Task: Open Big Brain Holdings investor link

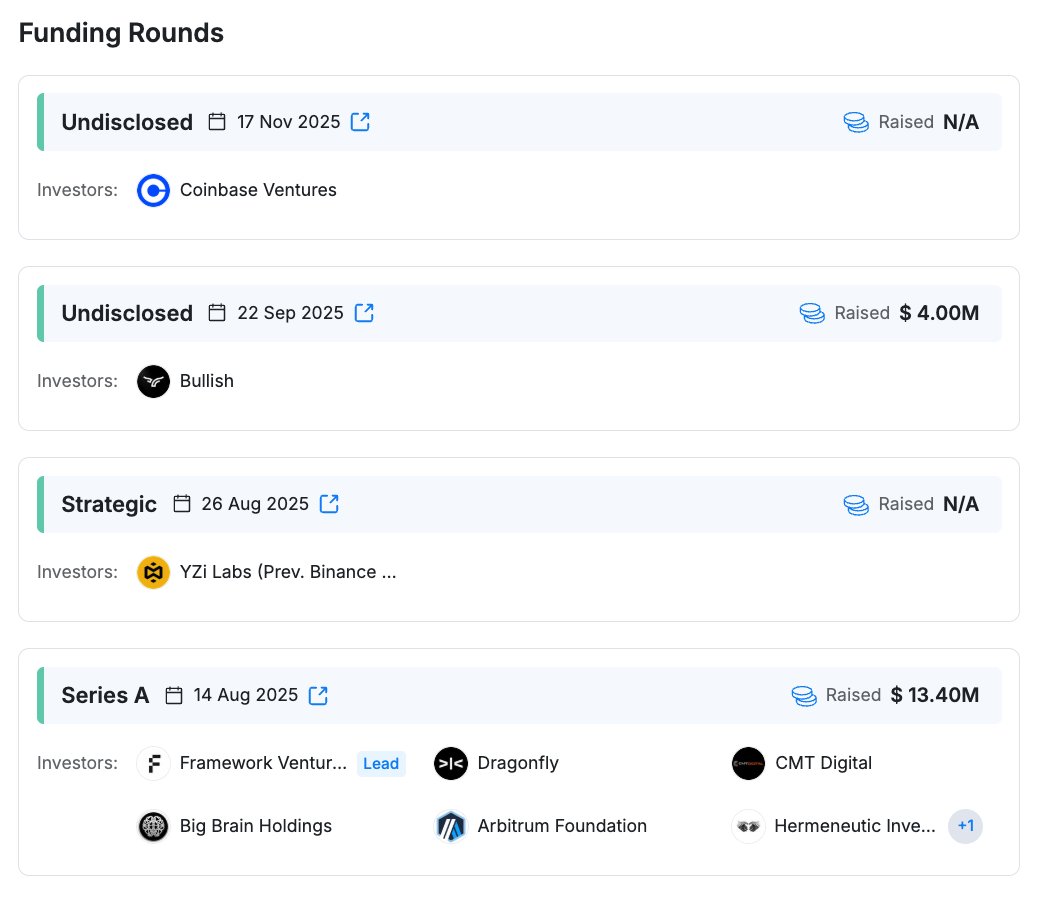Action: click(256, 826)
